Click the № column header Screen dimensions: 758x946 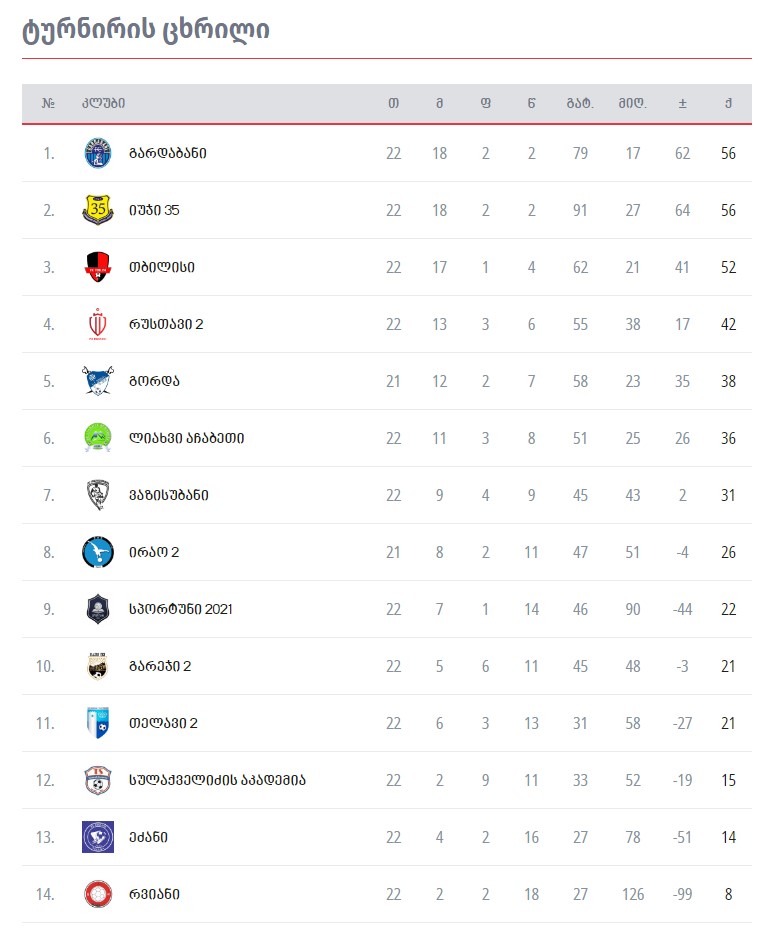(x=48, y=103)
